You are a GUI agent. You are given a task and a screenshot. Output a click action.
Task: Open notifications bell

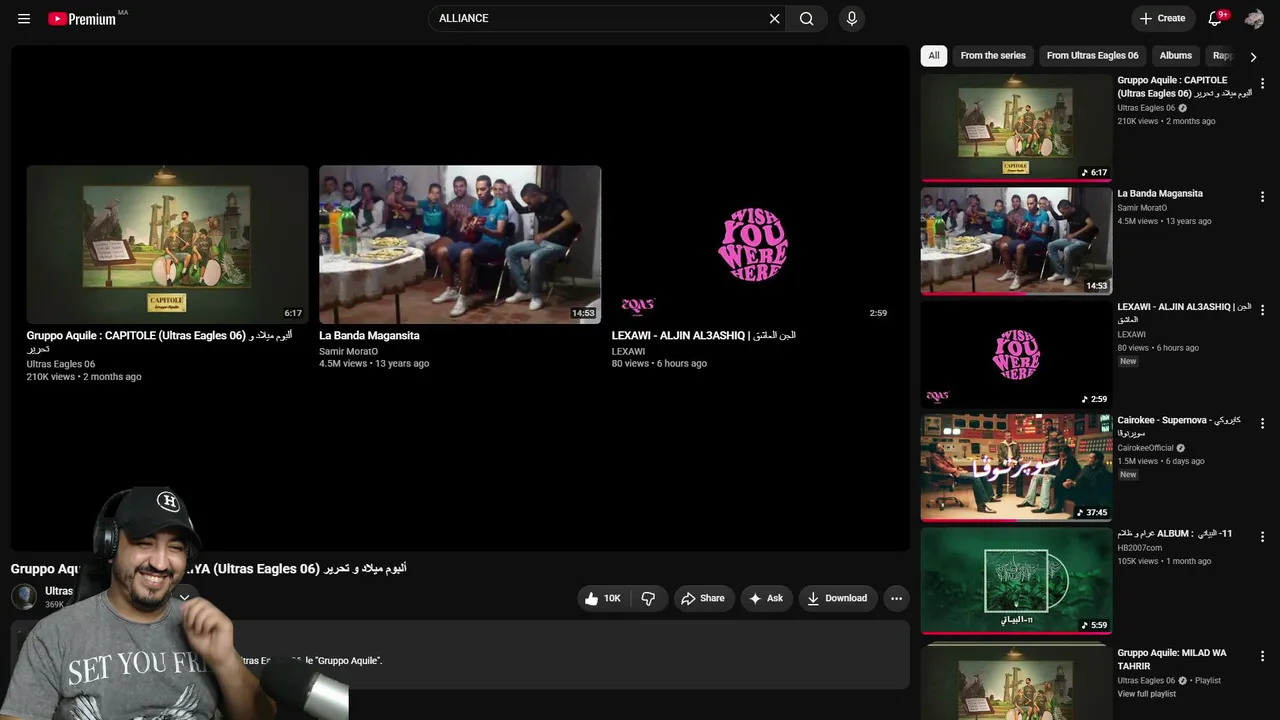(1216, 18)
